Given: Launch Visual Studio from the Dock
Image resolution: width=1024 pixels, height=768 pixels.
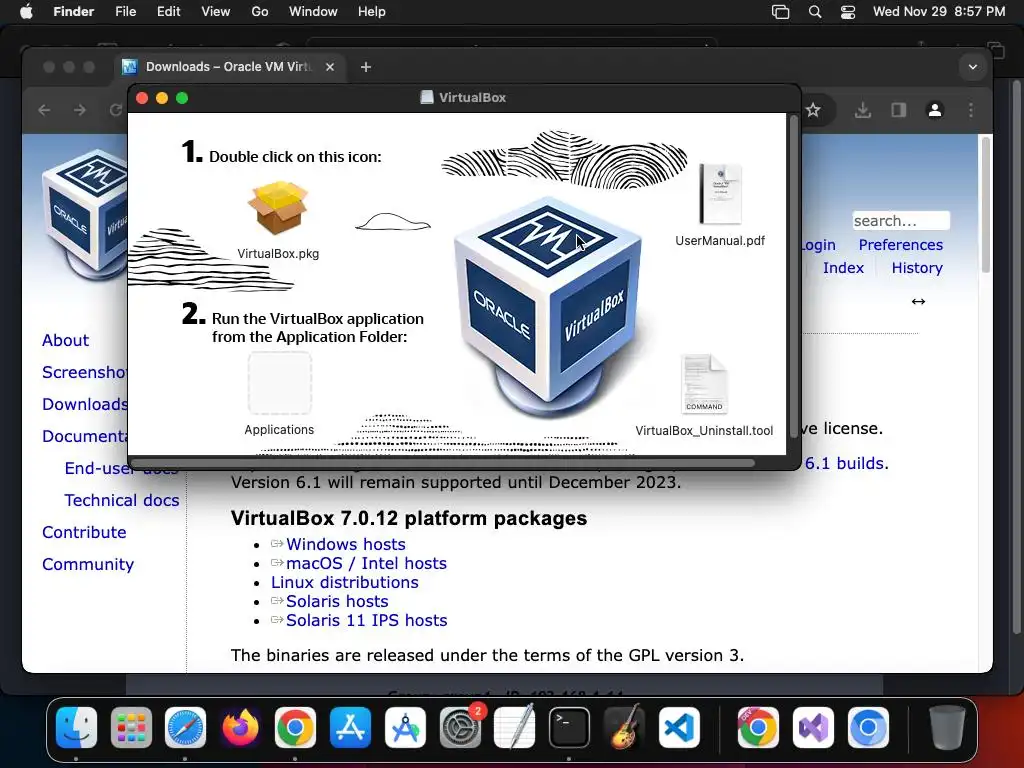Looking at the screenshot, I should click(813, 727).
